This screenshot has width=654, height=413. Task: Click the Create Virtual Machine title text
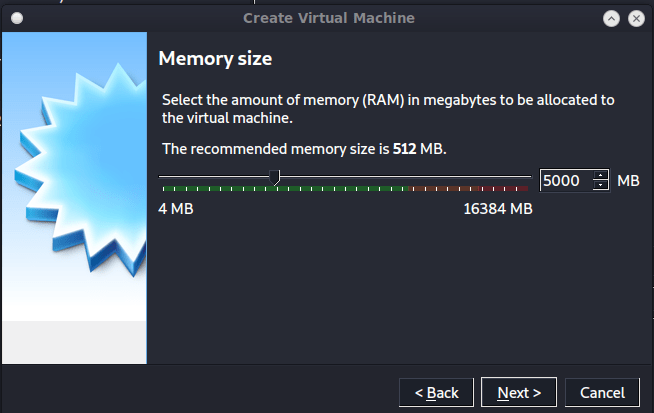tap(328, 18)
